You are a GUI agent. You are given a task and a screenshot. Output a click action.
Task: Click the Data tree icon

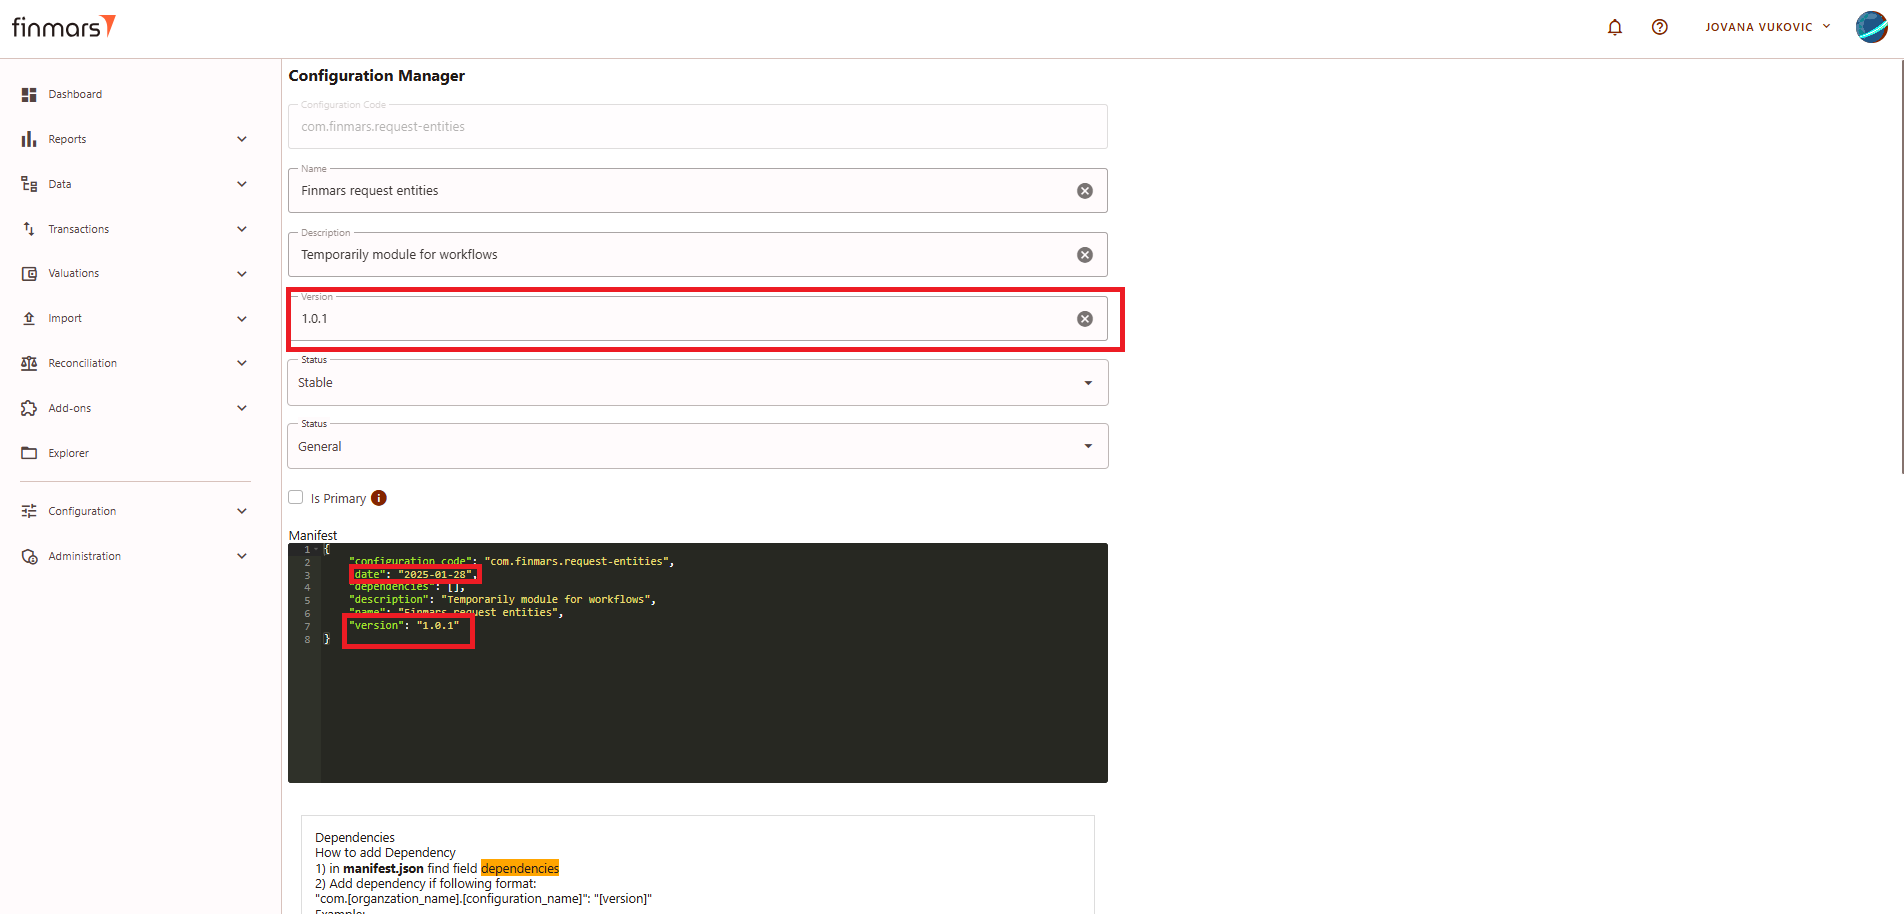click(29, 184)
